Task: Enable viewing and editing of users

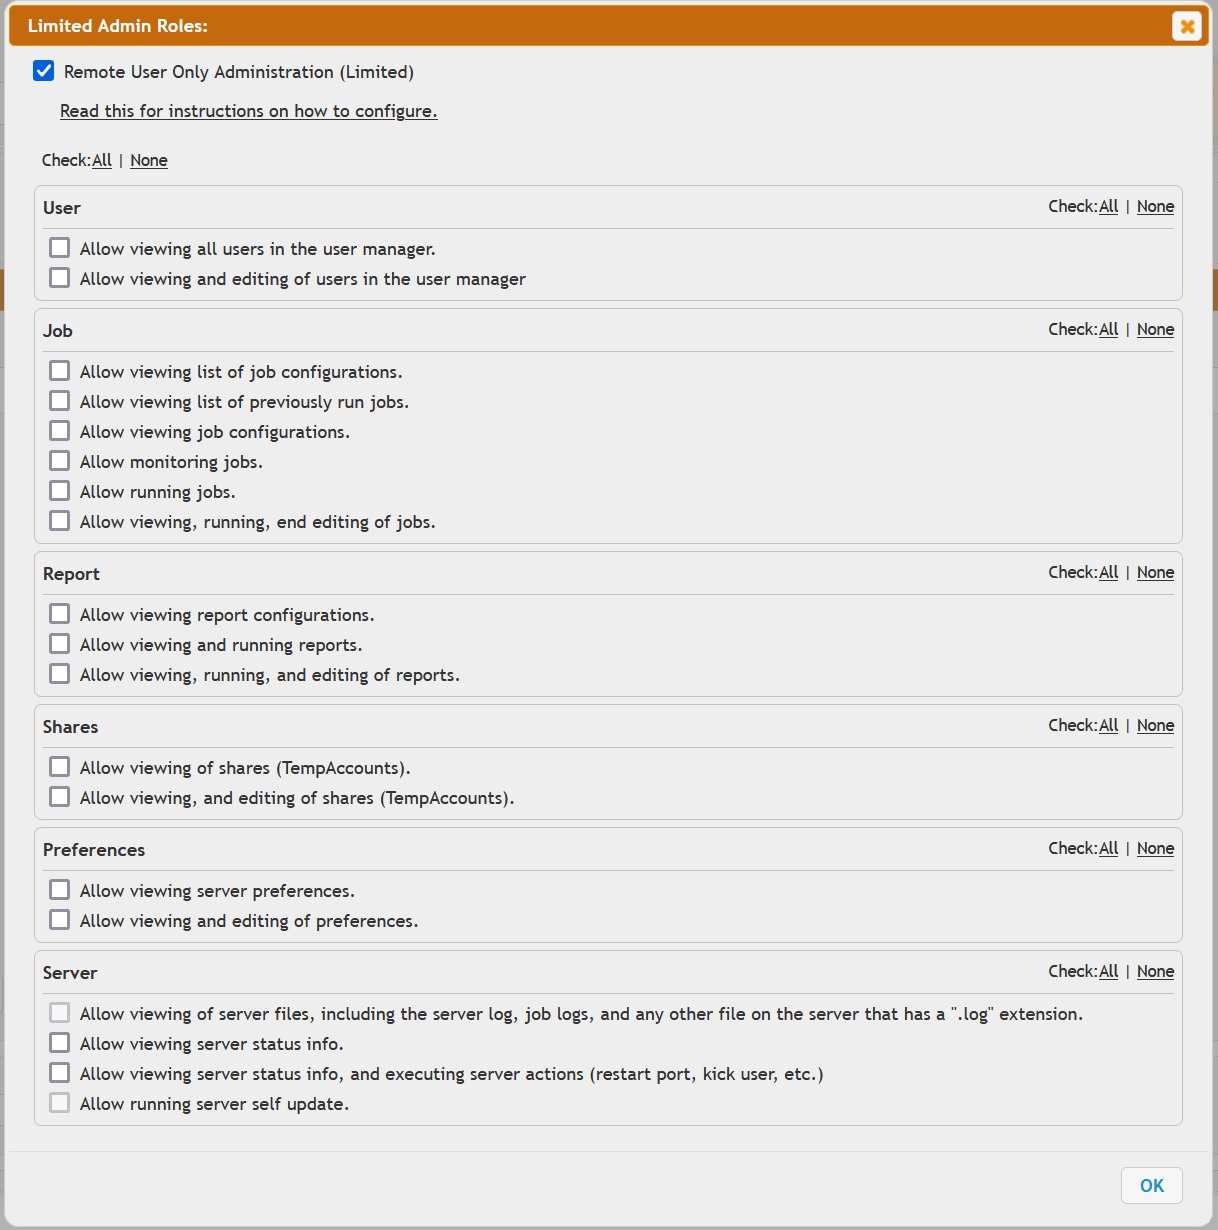Action: [x=60, y=278]
